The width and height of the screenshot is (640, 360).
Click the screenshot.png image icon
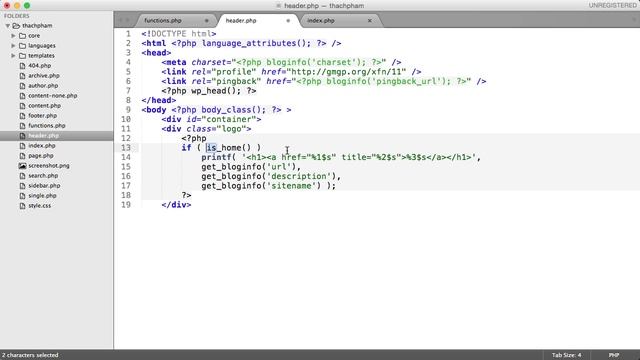click(22, 166)
